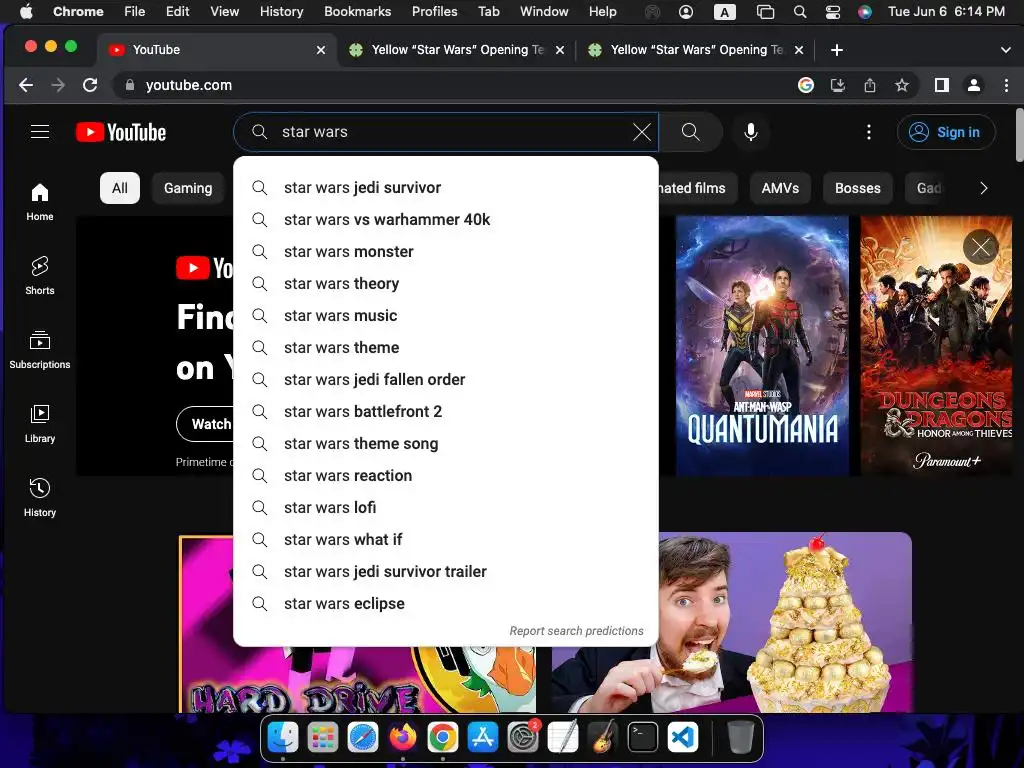Open YouTube settings three-dot menu

[x=869, y=132]
